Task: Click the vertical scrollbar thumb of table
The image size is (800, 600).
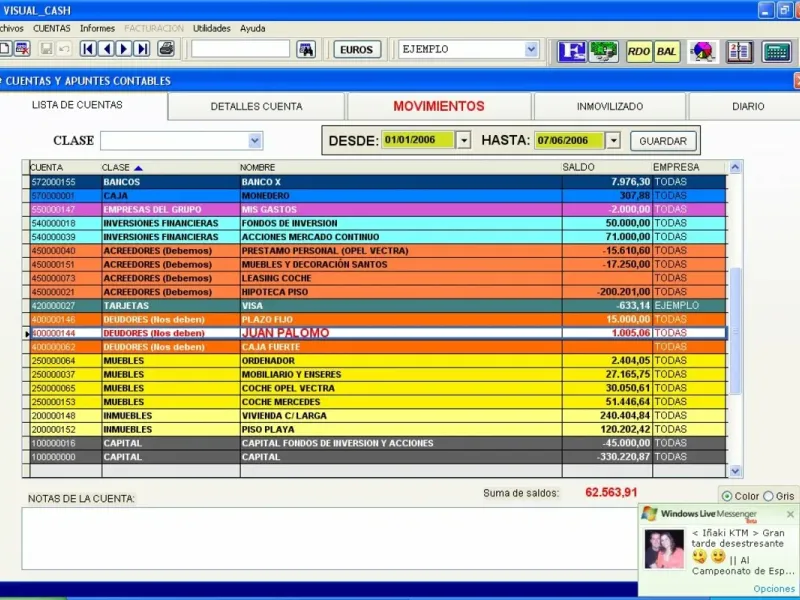Action: 735,331
